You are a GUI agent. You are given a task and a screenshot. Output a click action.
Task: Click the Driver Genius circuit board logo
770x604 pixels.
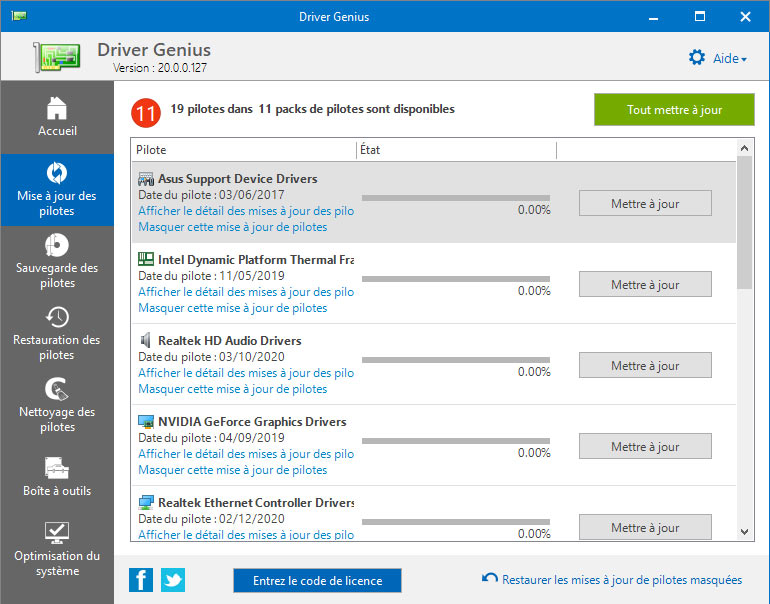pos(57,57)
